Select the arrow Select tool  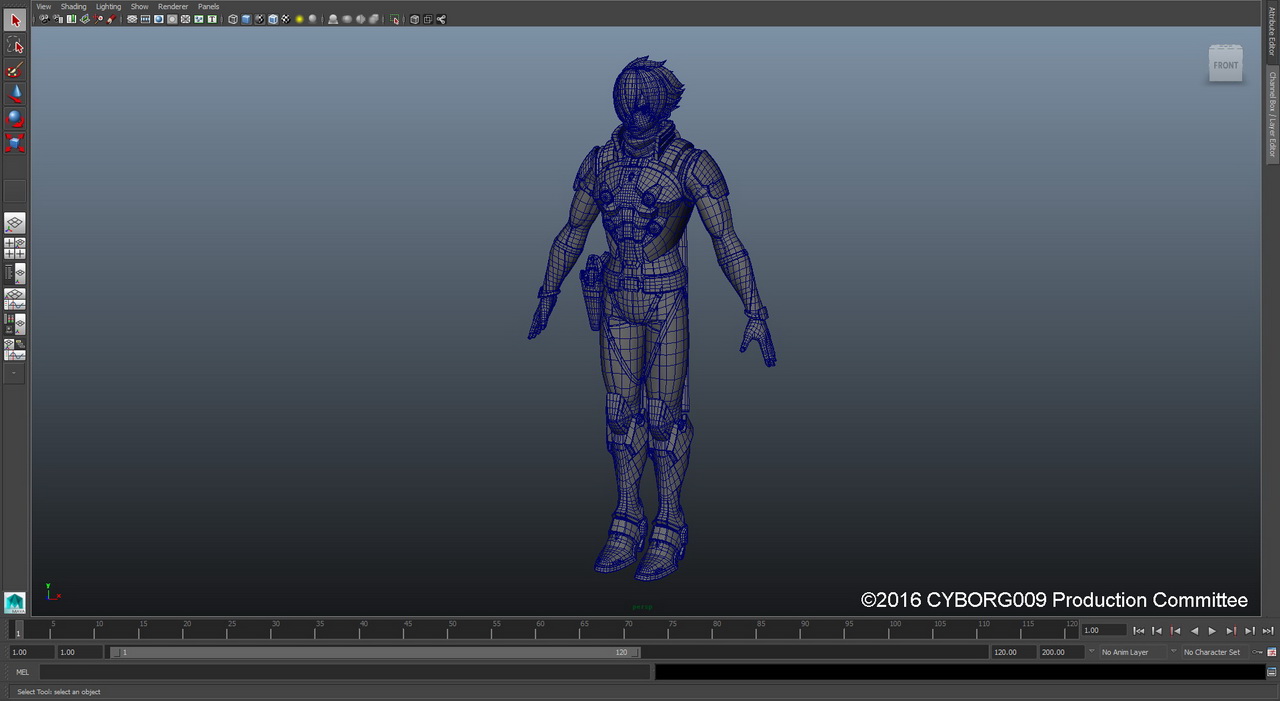tap(15, 20)
